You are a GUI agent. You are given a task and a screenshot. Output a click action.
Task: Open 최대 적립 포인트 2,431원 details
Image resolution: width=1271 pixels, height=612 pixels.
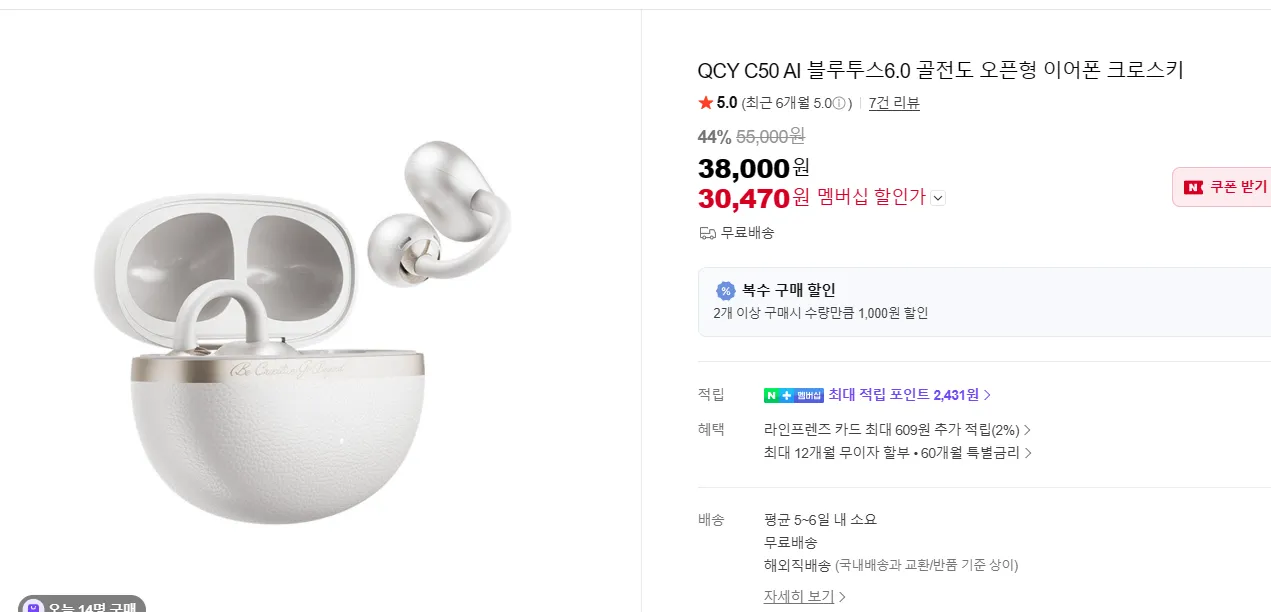909,395
